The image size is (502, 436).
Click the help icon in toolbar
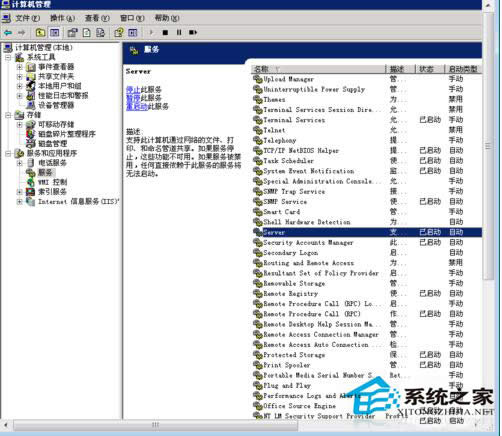119,32
